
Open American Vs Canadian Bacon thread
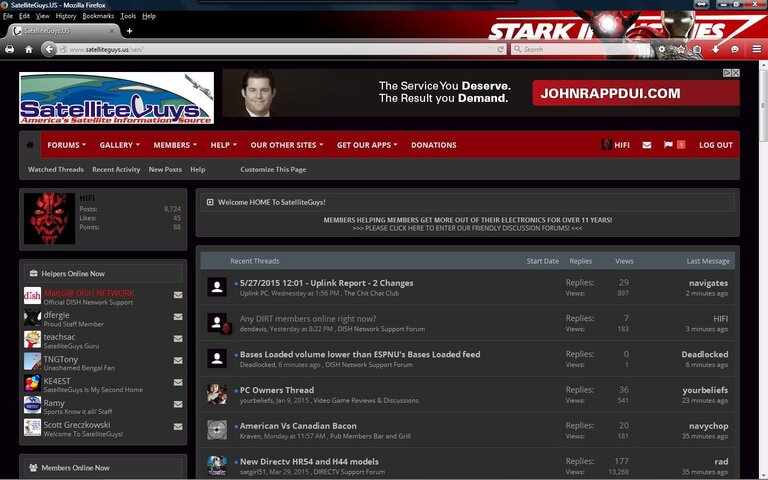[x=298, y=426]
